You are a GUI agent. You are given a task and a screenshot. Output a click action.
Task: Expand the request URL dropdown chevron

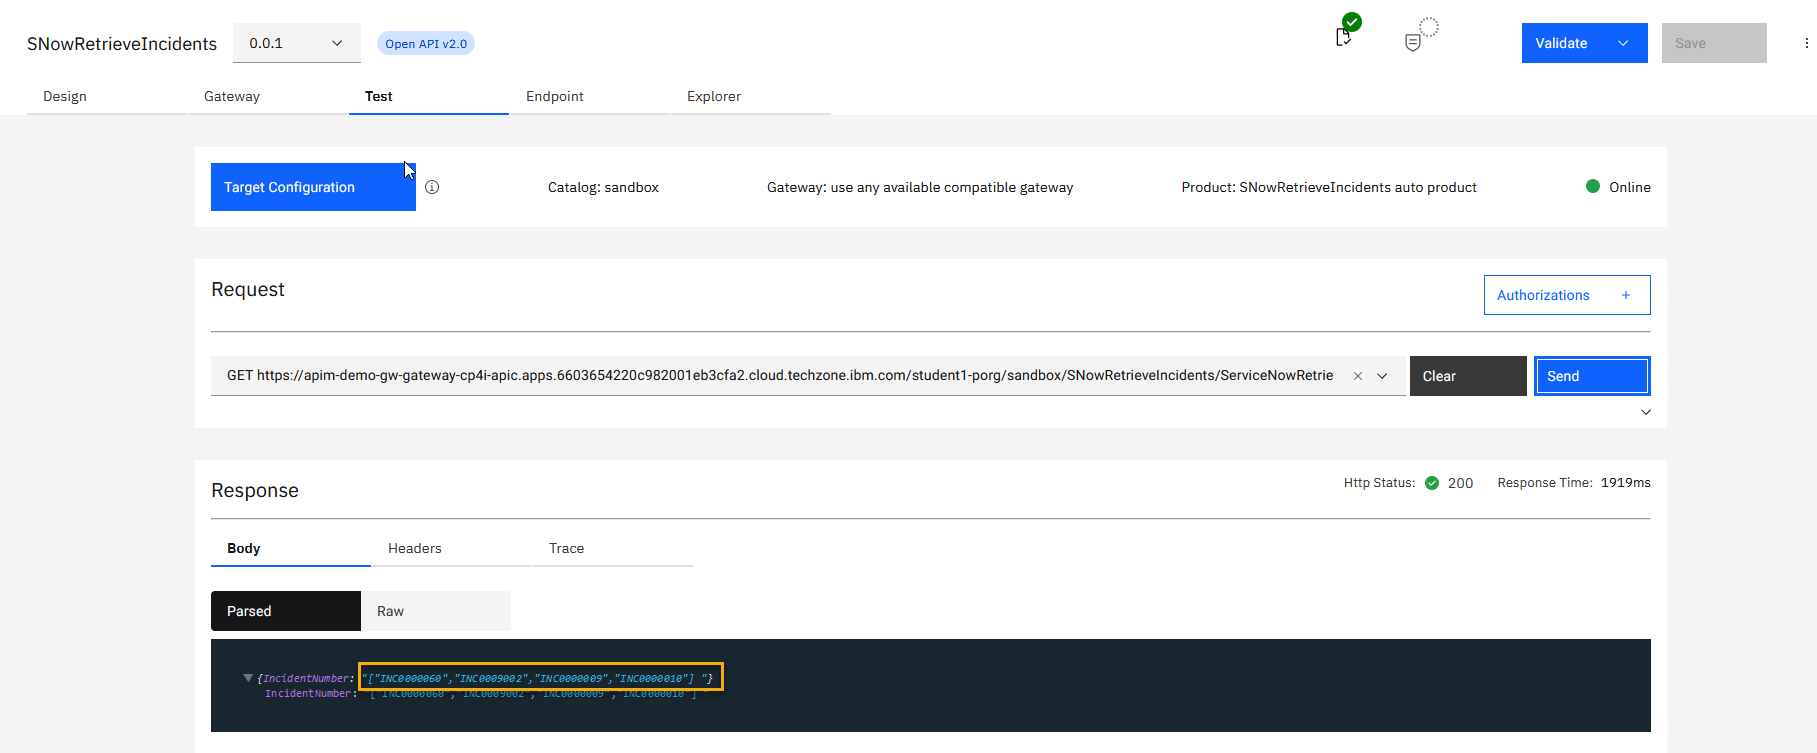click(1382, 376)
